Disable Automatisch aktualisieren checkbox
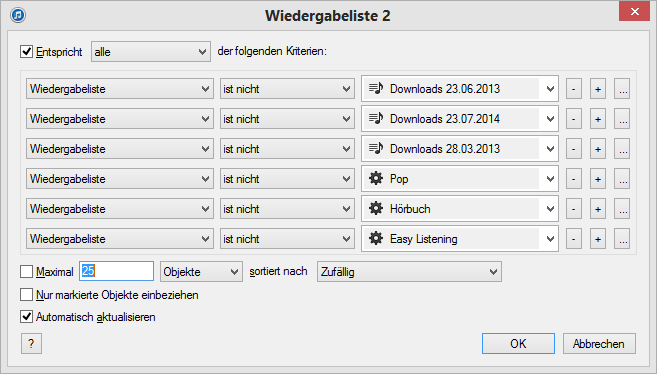This screenshot has height=374, width=657. pyautogui.click(x=26, y=317)
